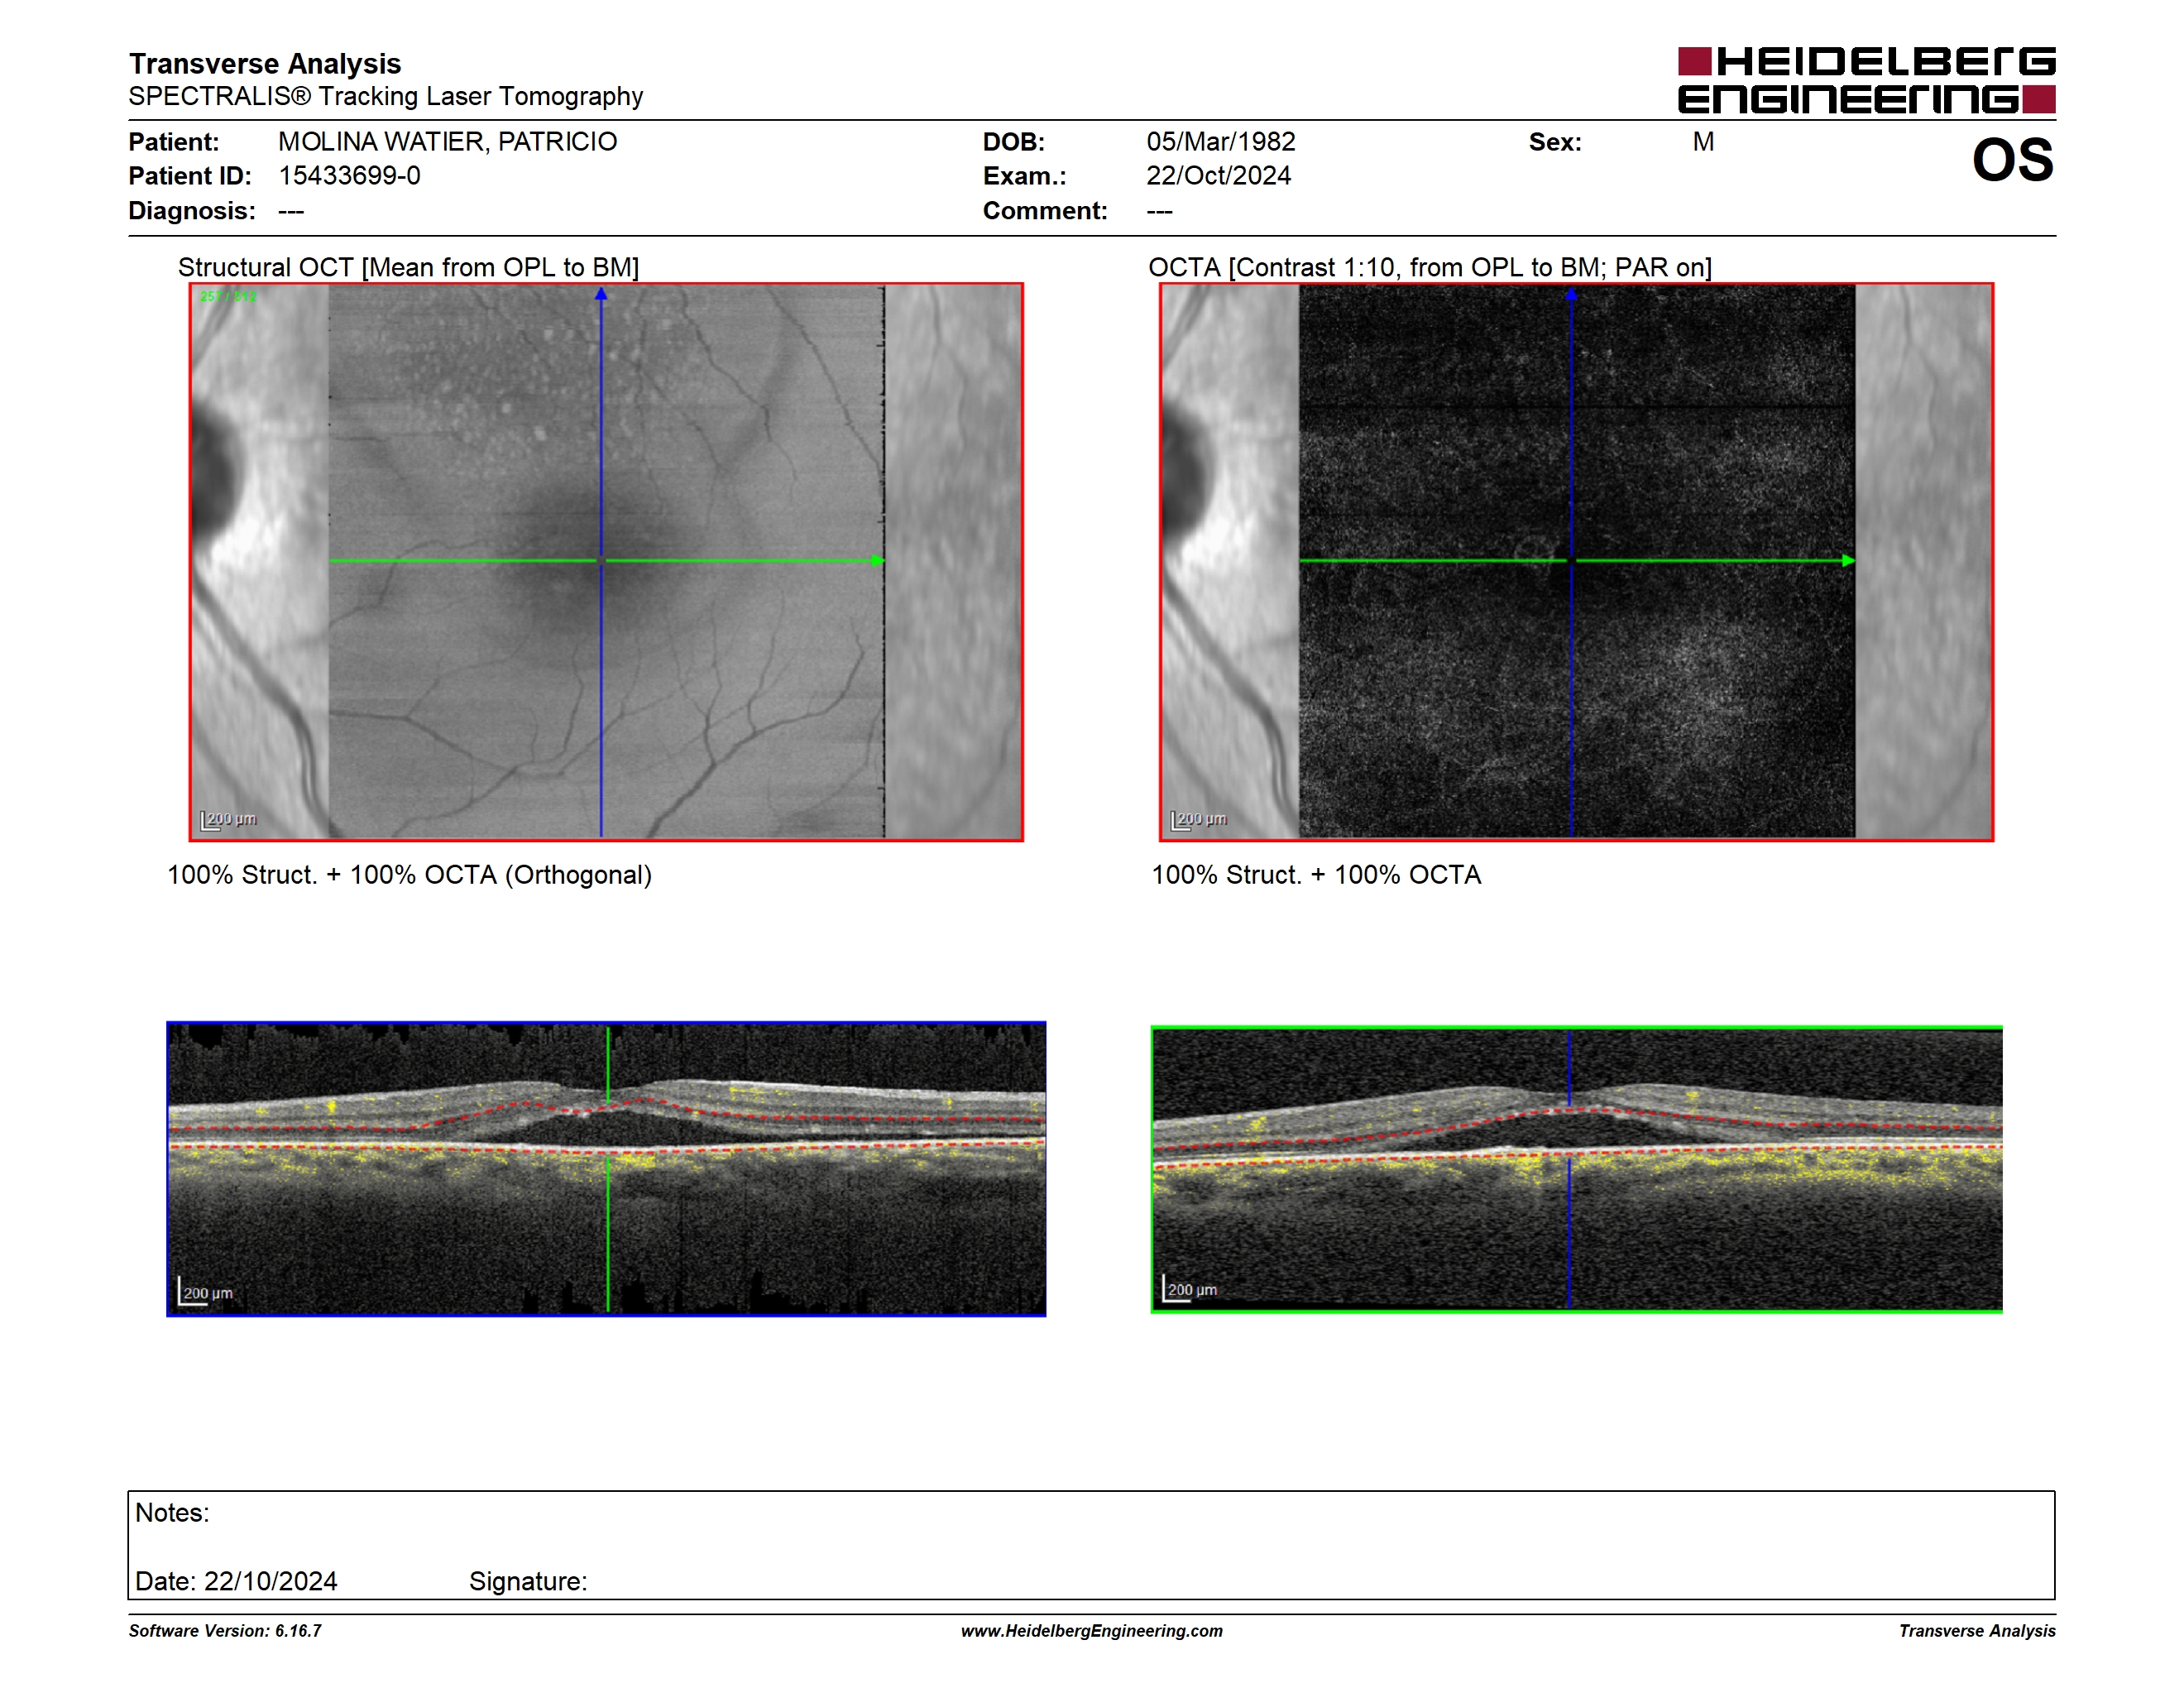Click the 200 µm scale bar on green-framed B-scan

[x=1190, y=1289]
